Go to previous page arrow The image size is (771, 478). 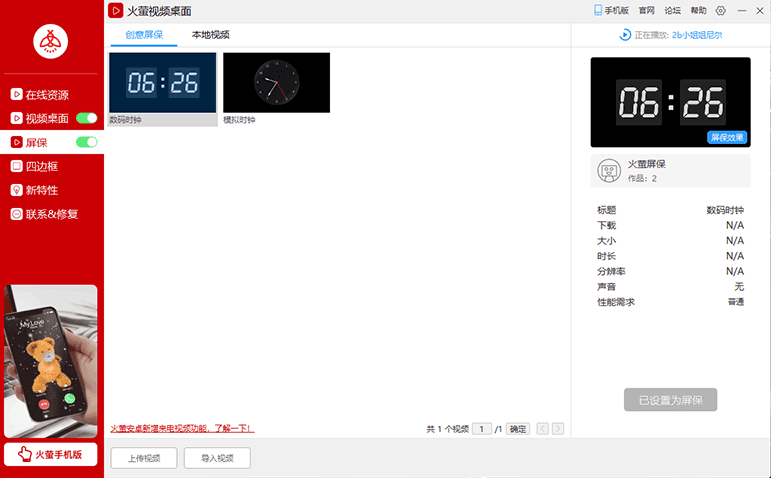[542, 429]
